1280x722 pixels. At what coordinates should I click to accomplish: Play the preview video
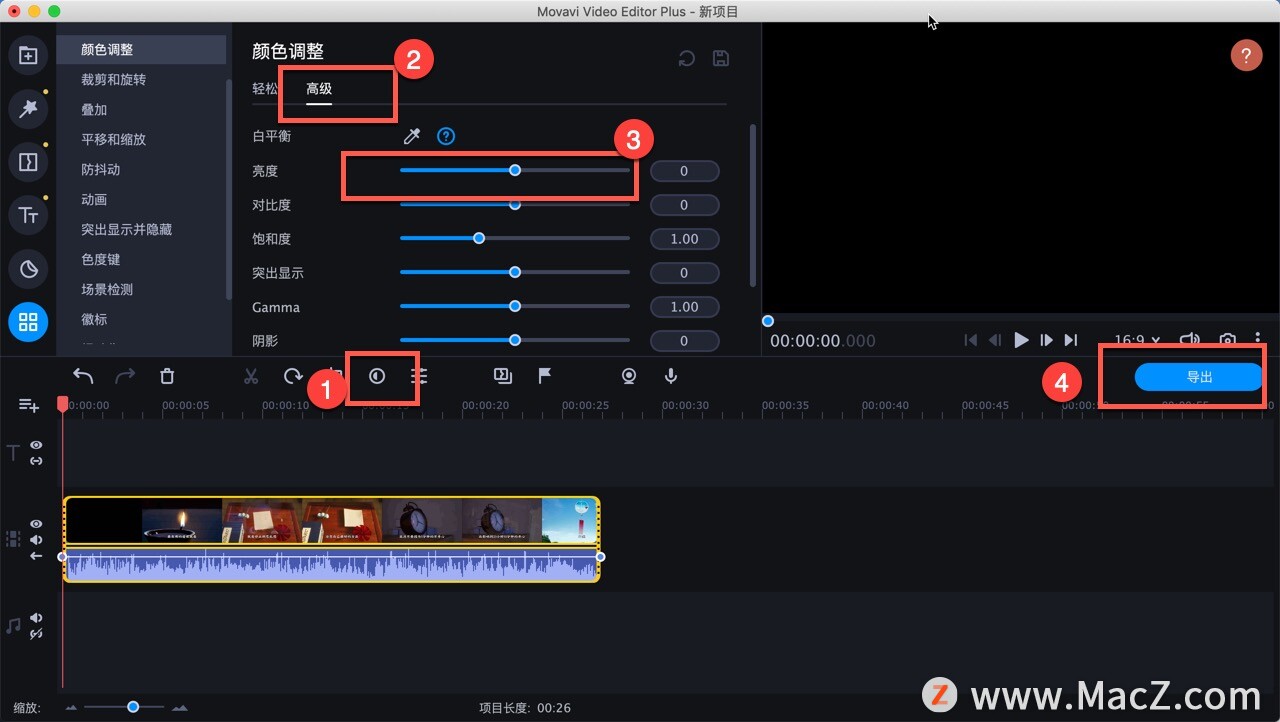(1021, 340)
